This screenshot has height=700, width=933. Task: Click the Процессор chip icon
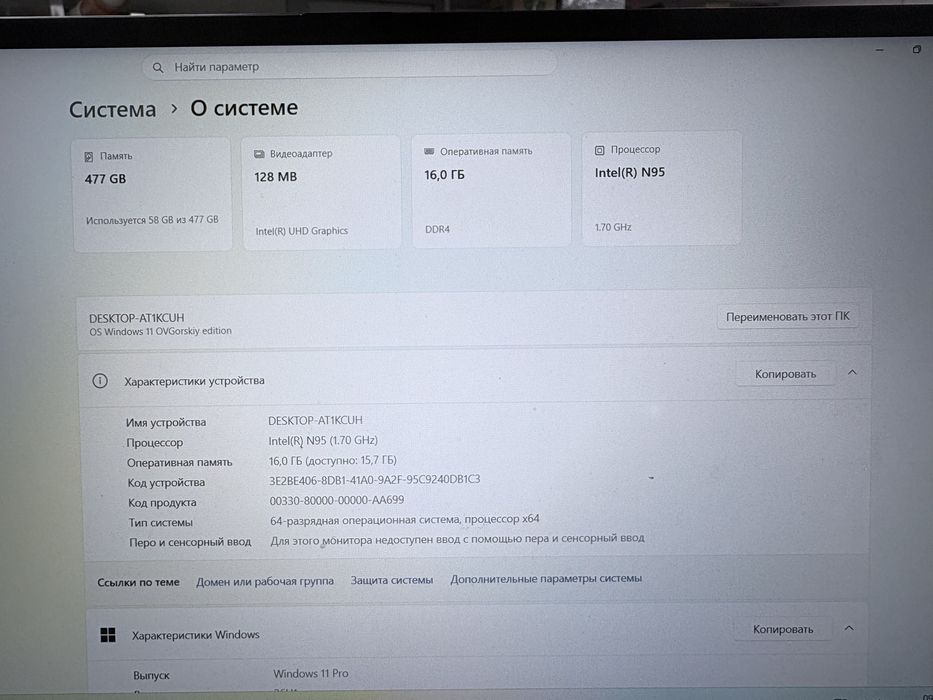point(600,151)
